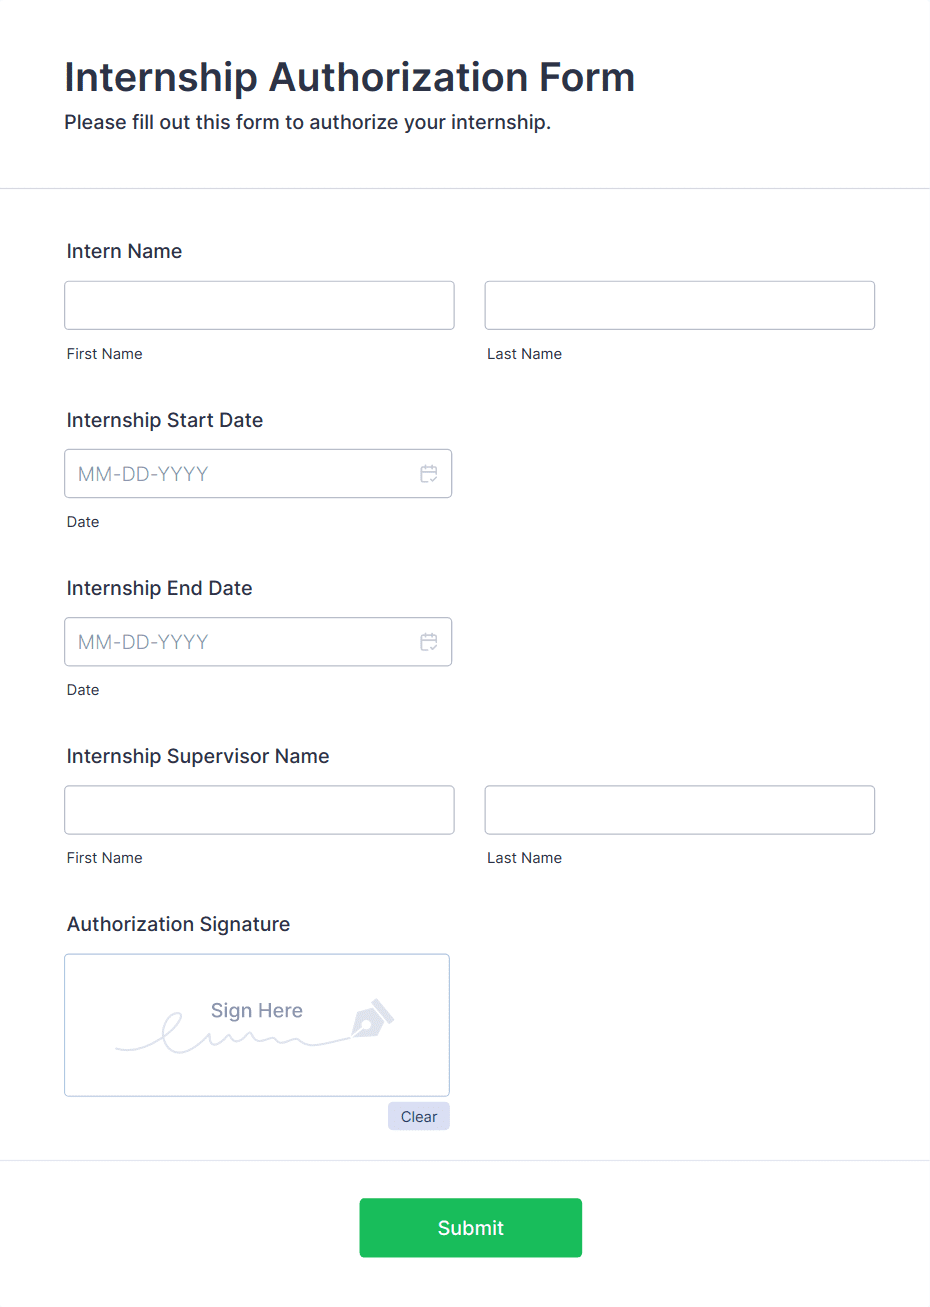Click the "Authorization Signature" label
Screen dimensions: 930x1307
178,924
